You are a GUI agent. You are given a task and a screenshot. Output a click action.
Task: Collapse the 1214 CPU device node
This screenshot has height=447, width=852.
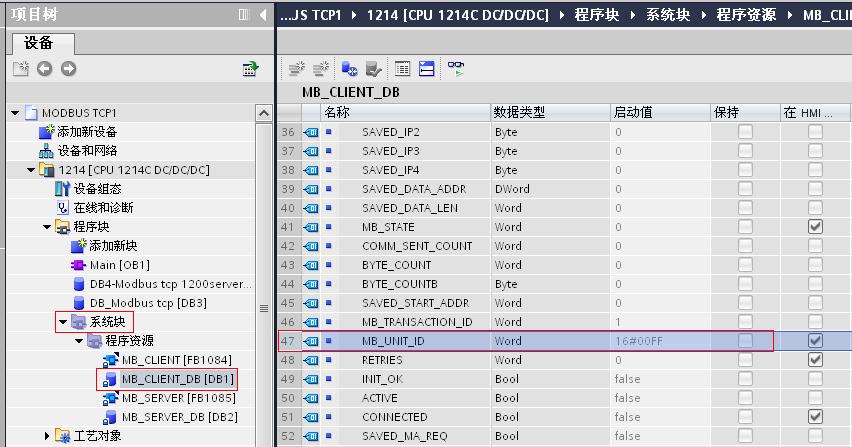pyautogui.click(x=31, y=170)
